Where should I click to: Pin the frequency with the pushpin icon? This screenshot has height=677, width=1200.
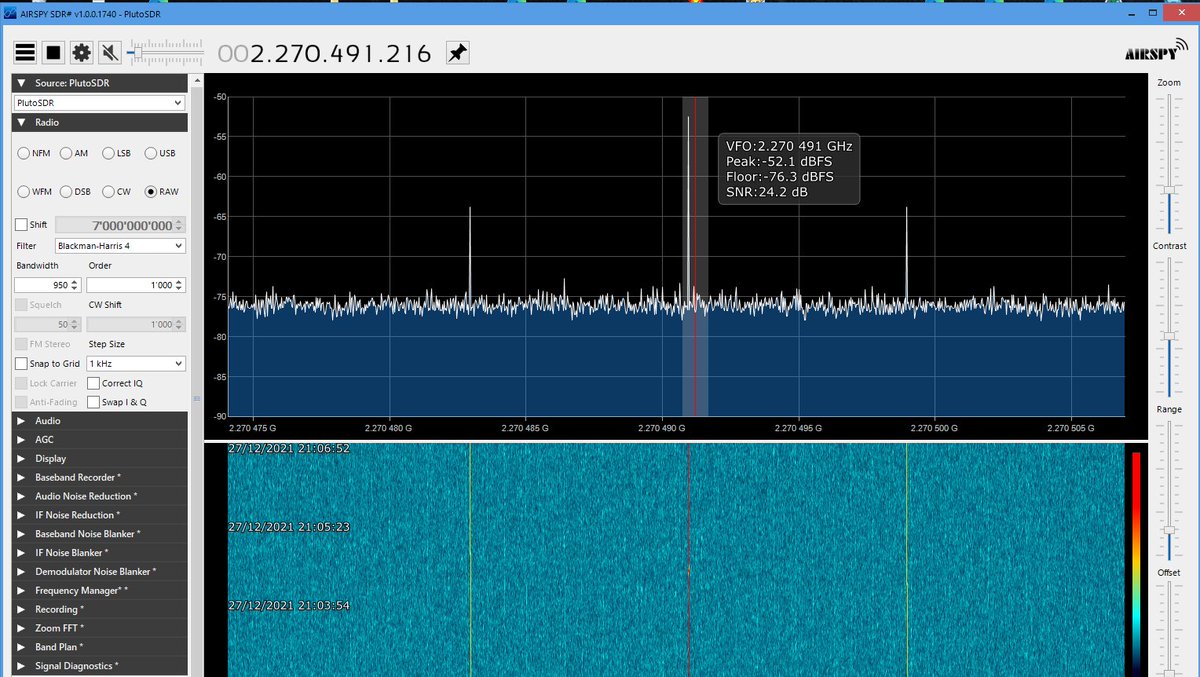pyautogui.click(x=457, y=53)
